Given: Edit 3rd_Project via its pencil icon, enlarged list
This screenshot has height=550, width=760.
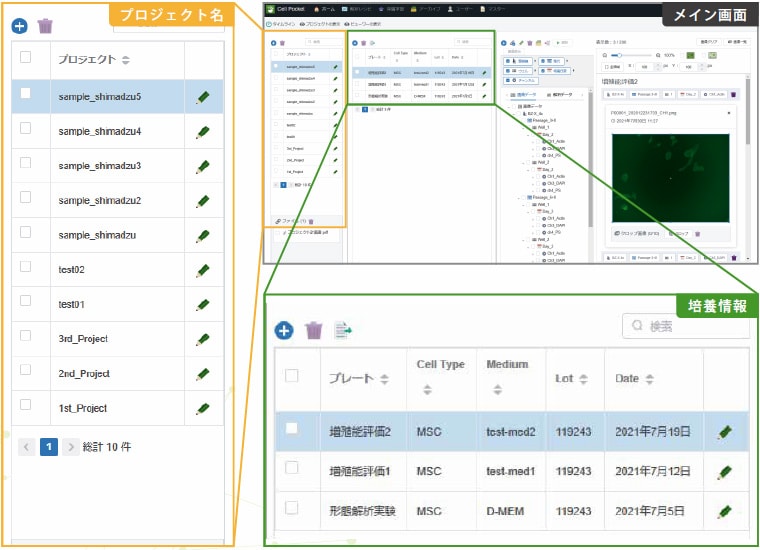Looking at the screenshot, I should (203, 339).
